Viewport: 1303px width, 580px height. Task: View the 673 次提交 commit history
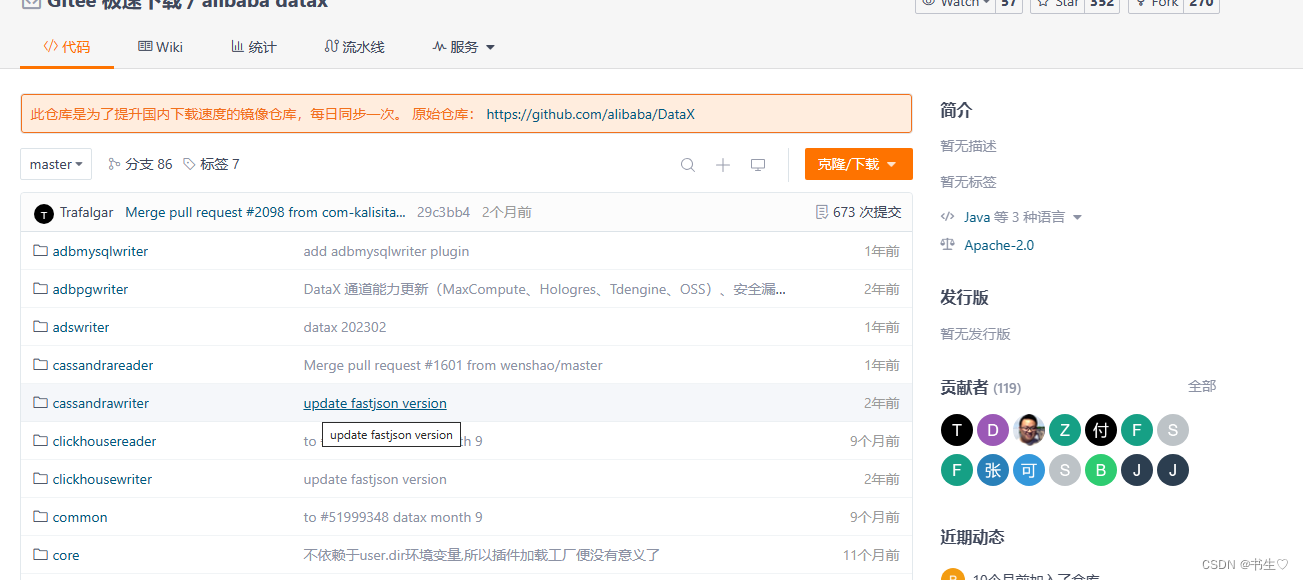tap(859, 212)
